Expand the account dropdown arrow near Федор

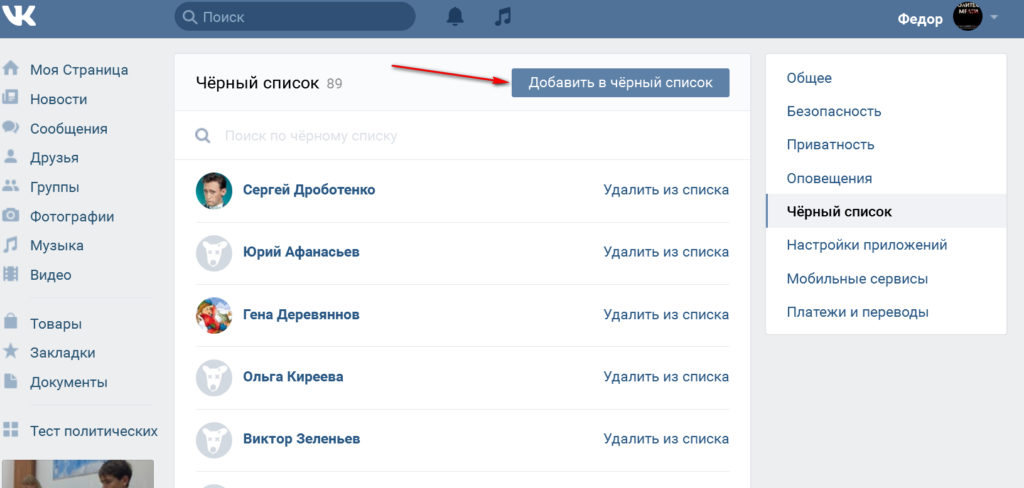click(994, 18)
